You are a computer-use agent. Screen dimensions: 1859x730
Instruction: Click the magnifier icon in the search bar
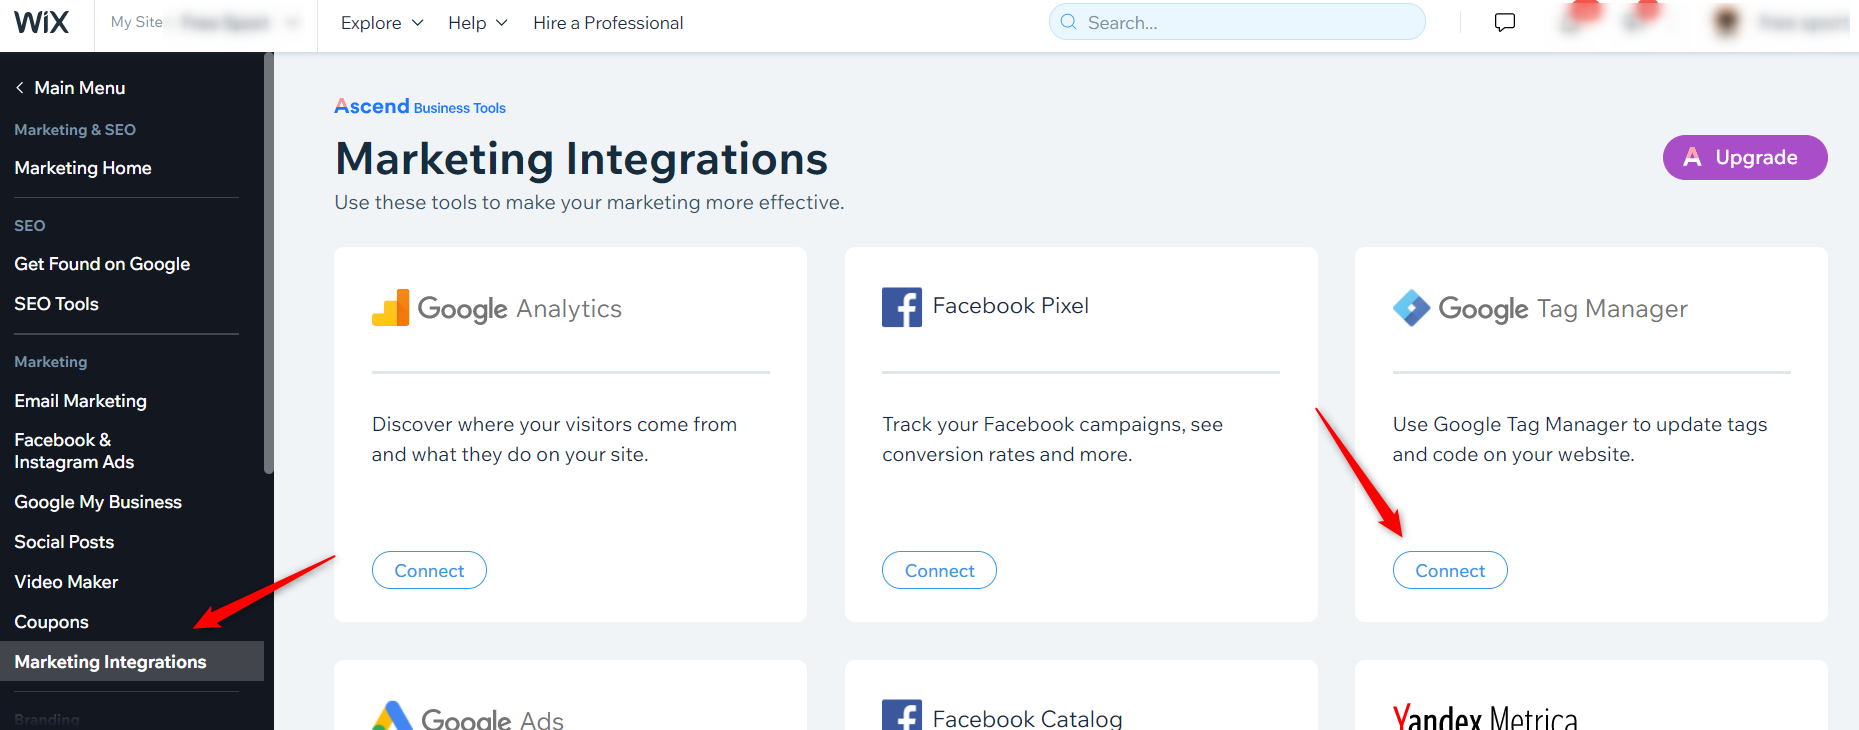pyautogui.click(x=1068, y=22)
